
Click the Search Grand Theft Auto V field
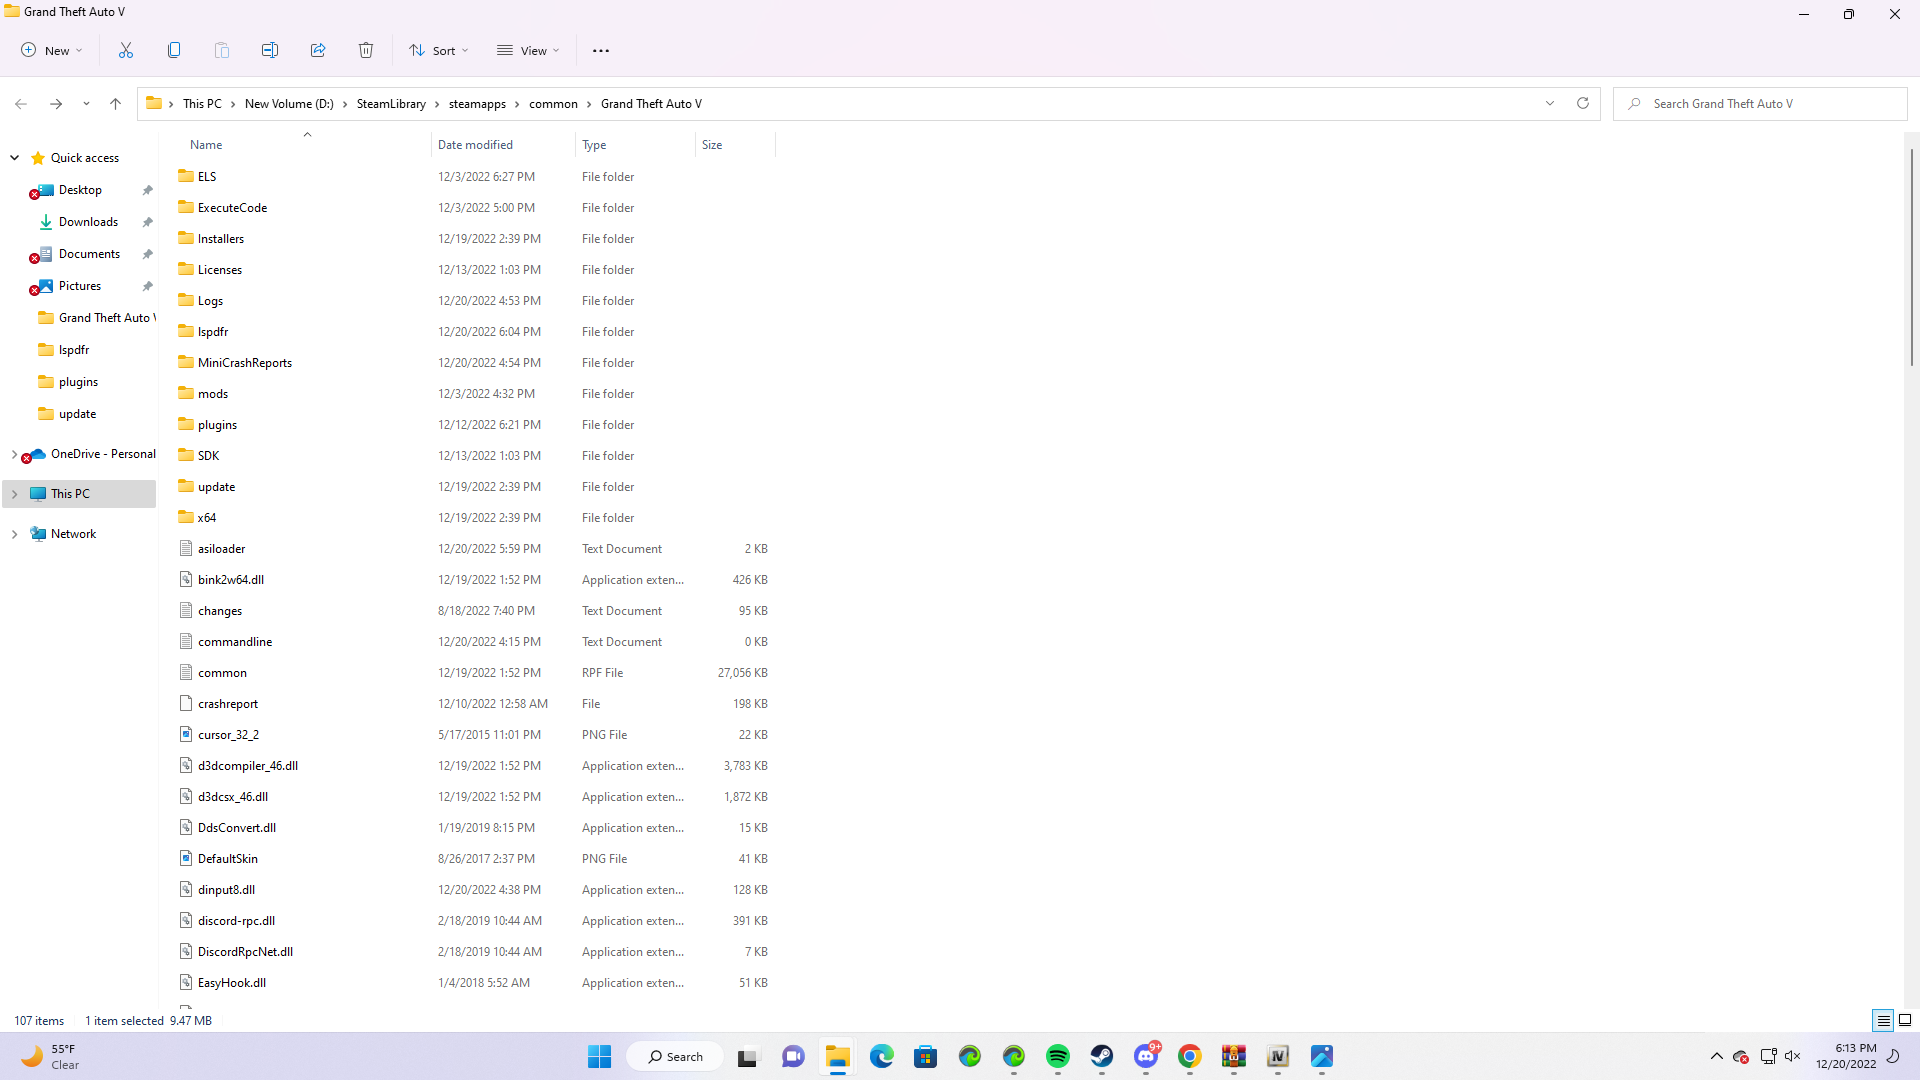(1760, 103)
